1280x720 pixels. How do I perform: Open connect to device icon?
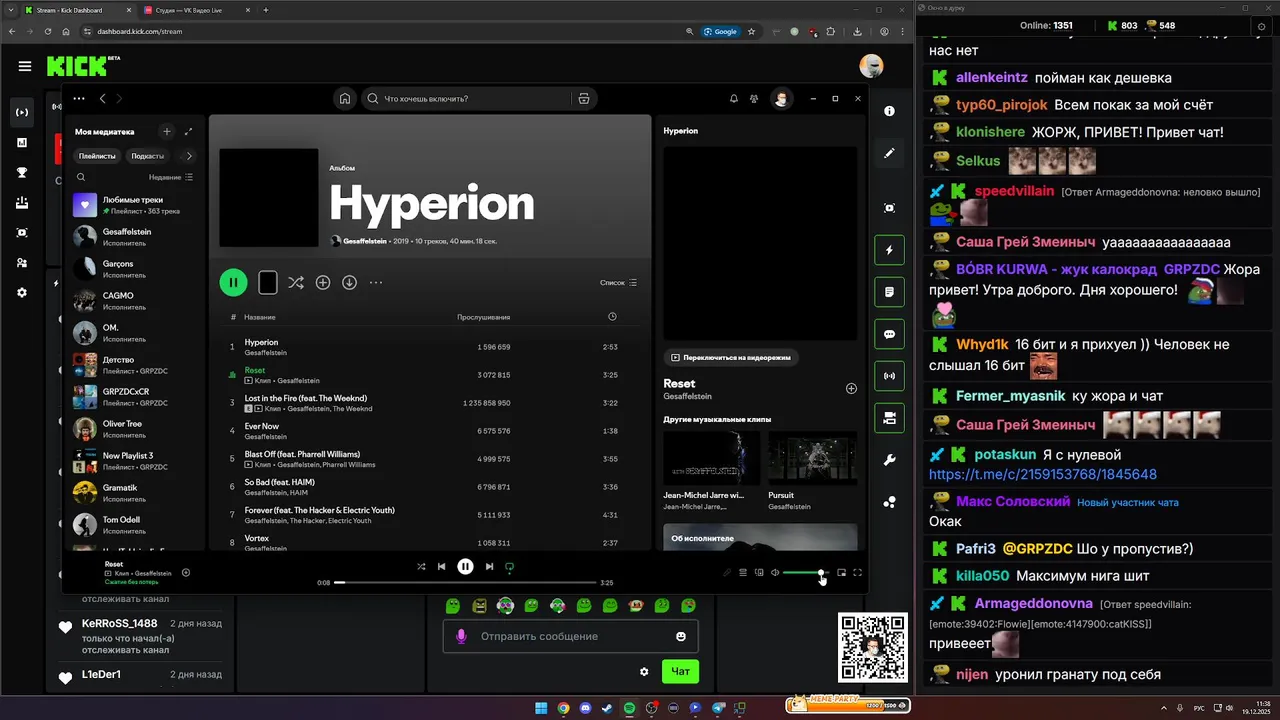pos(759,572)
